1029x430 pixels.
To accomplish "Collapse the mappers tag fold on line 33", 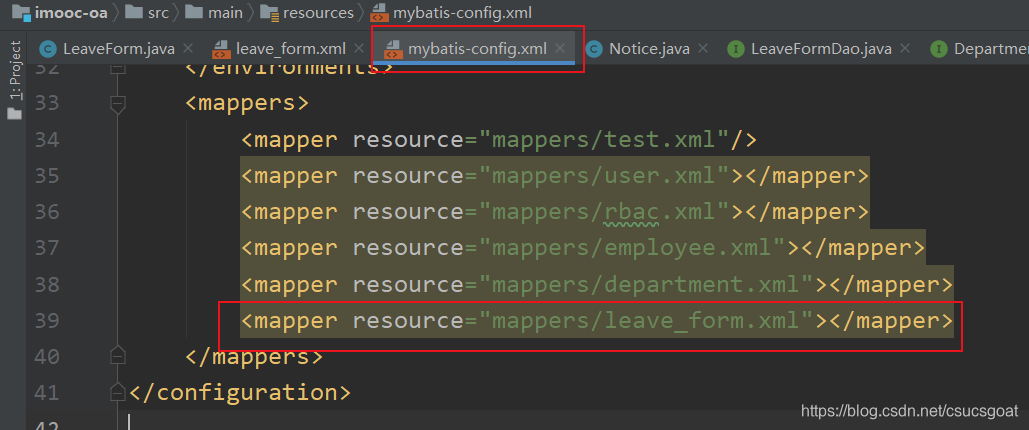I will (x=117, y=104).
